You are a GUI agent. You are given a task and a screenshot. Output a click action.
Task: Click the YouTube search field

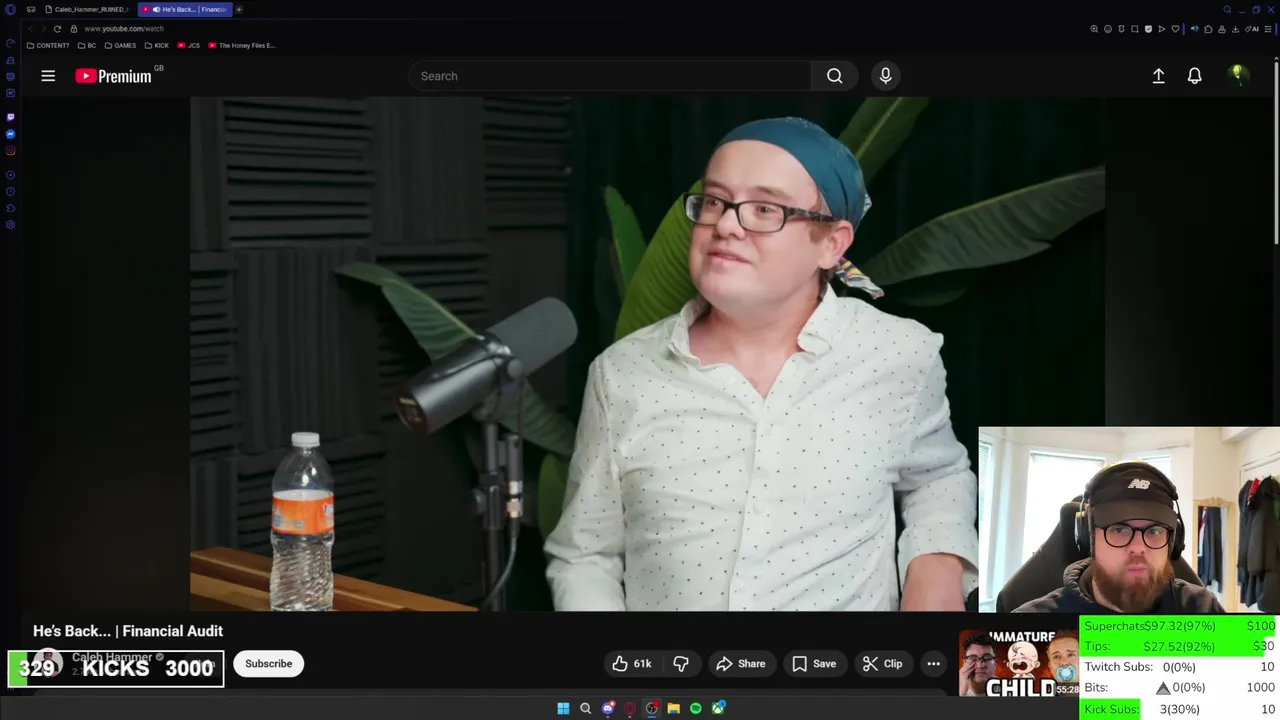[610, 76]
